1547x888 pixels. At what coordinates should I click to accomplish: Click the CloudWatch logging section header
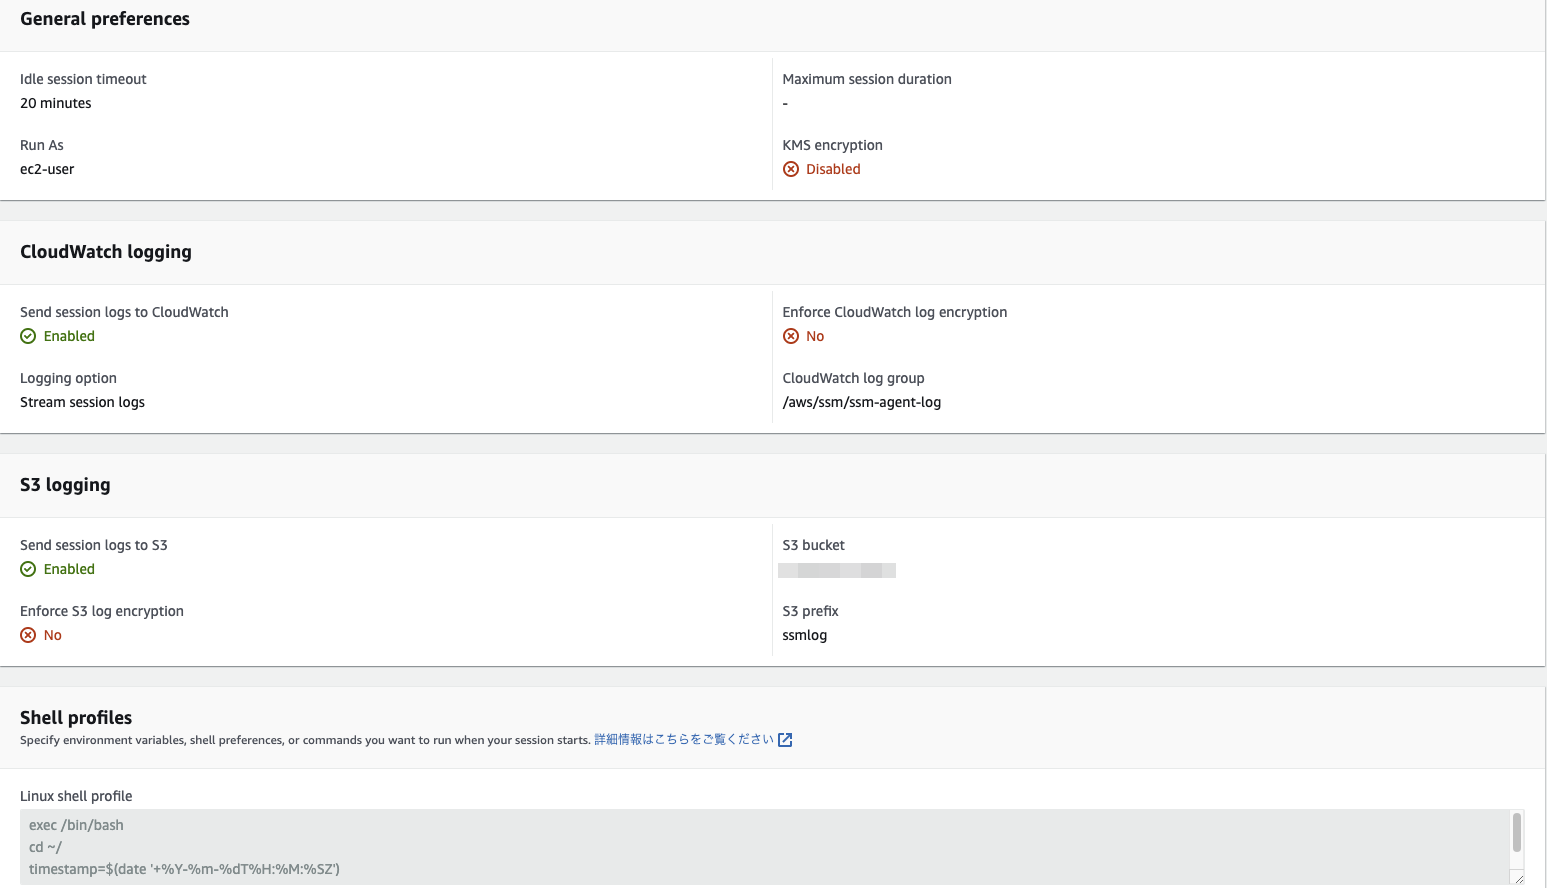point(106,252)
